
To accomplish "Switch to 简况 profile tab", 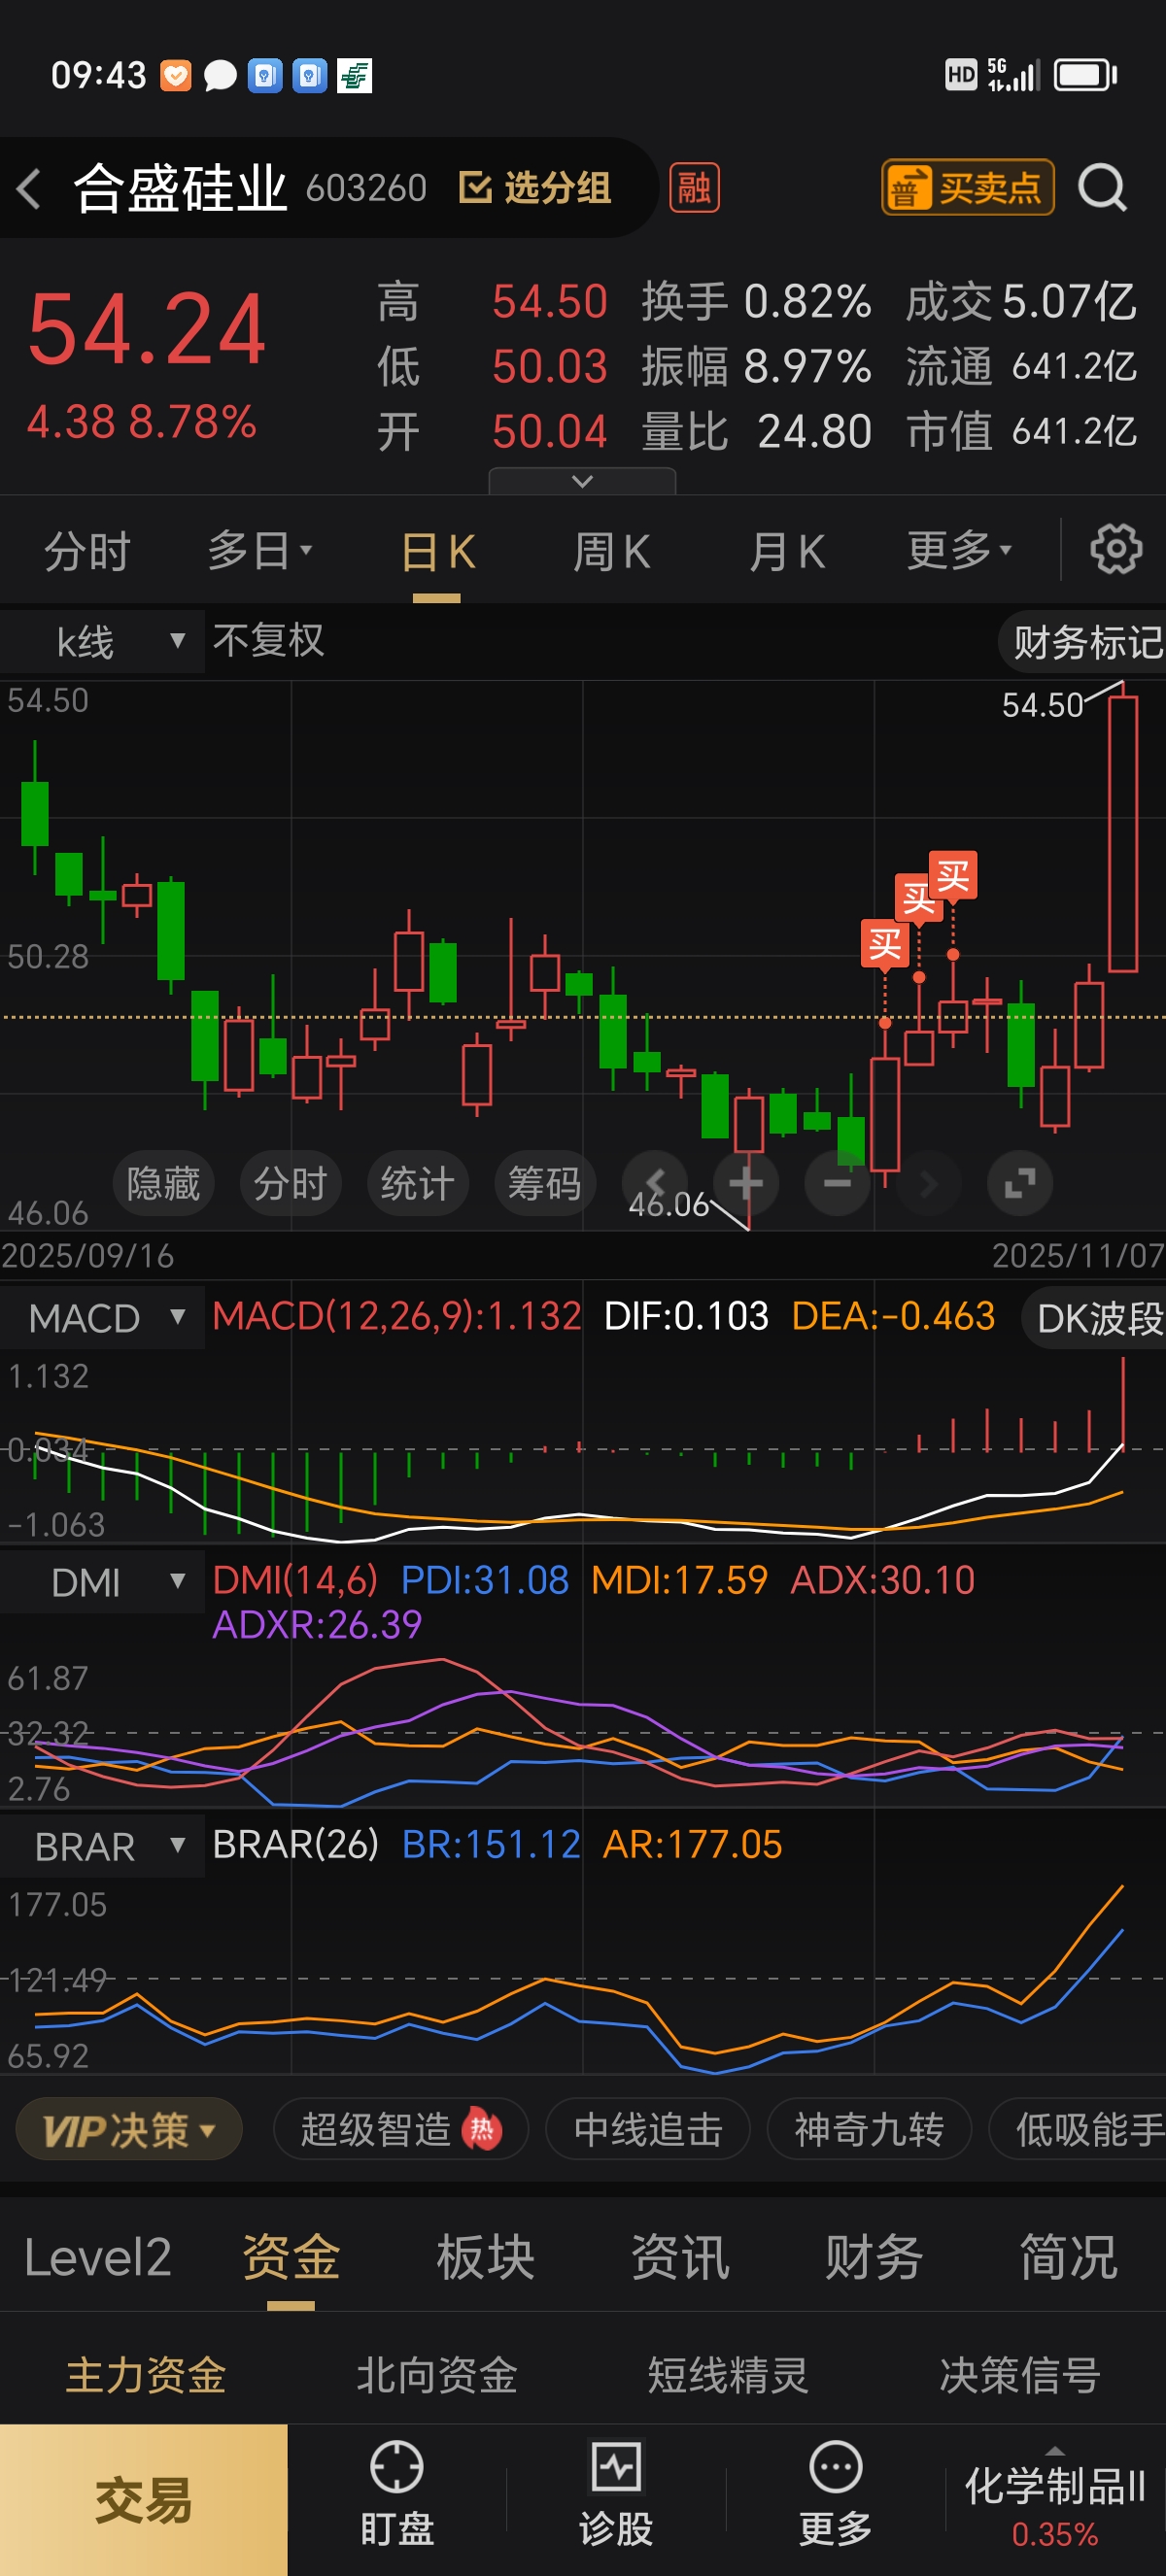I will tap(1068, 2258).
